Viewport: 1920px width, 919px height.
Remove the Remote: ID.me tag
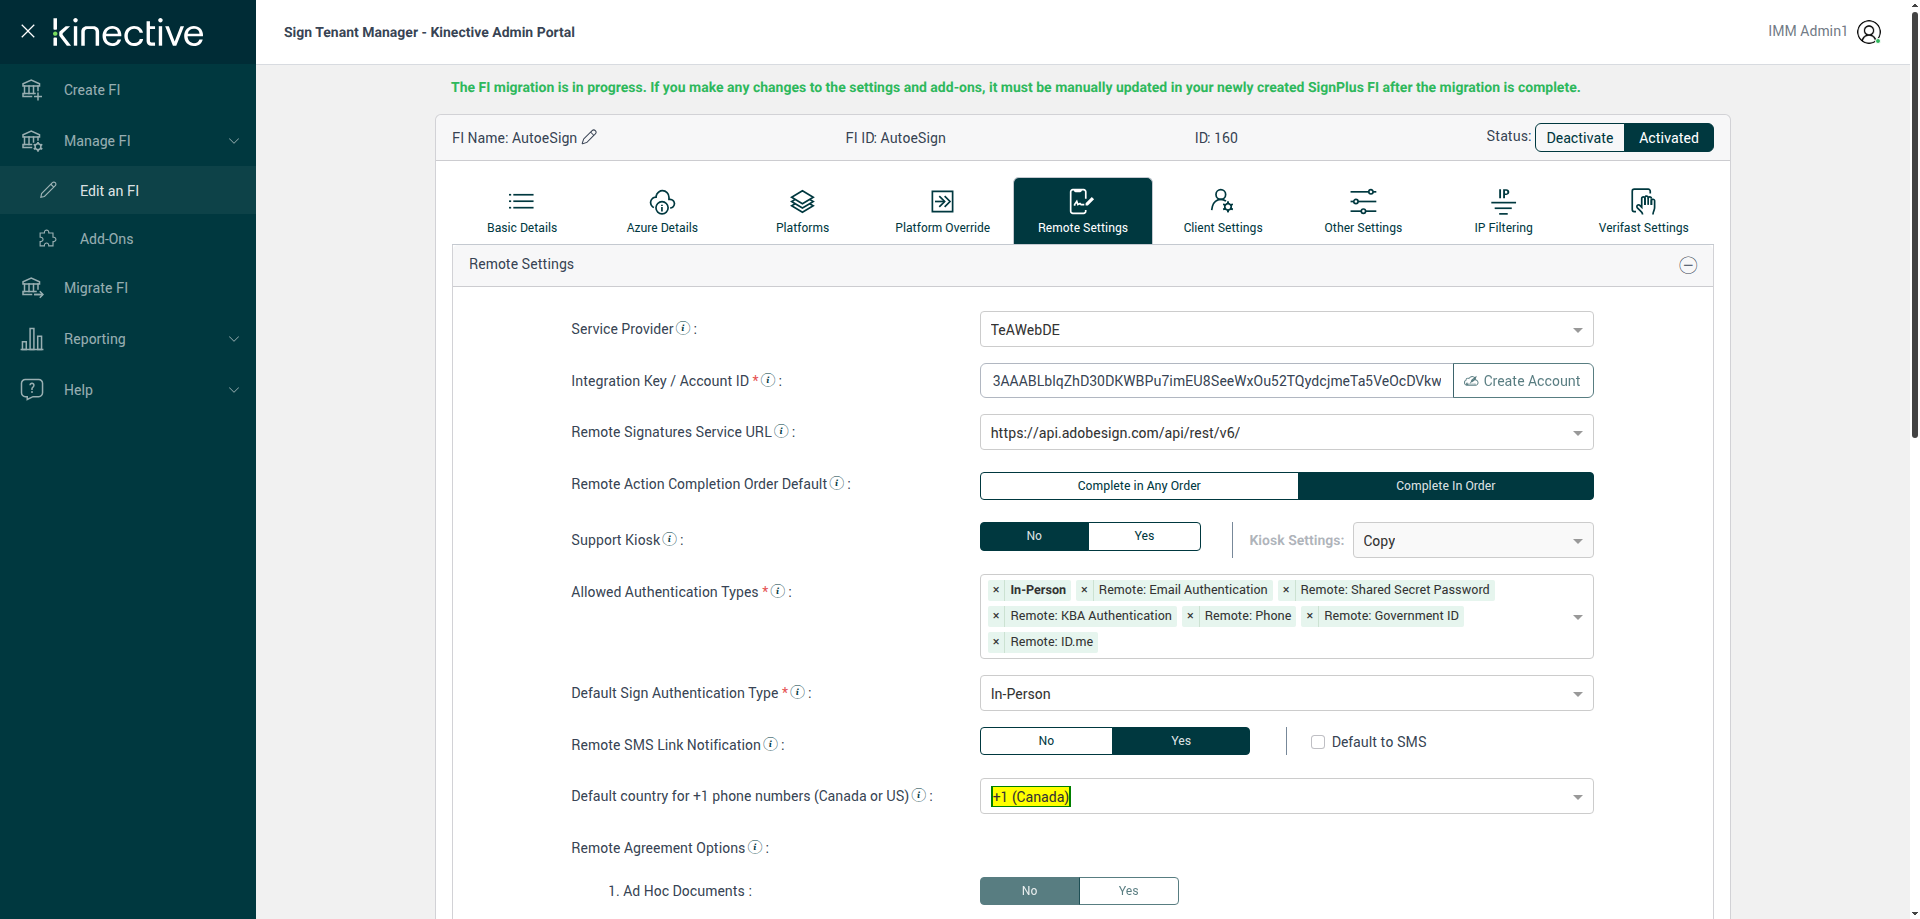(x=996, y=642)
